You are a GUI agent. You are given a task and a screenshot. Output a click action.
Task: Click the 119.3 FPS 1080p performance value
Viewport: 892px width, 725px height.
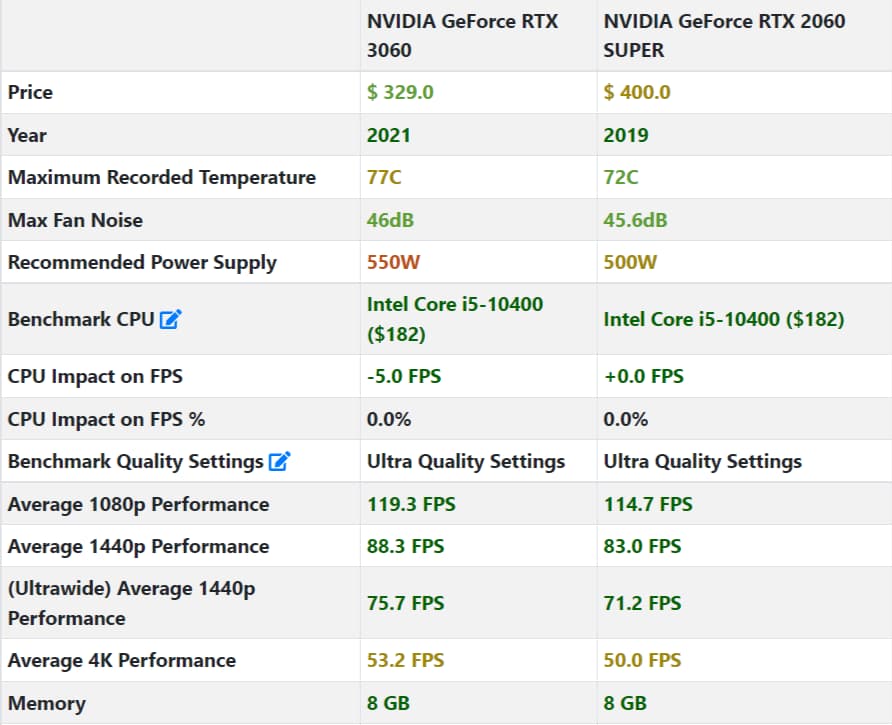coord(411,505)
